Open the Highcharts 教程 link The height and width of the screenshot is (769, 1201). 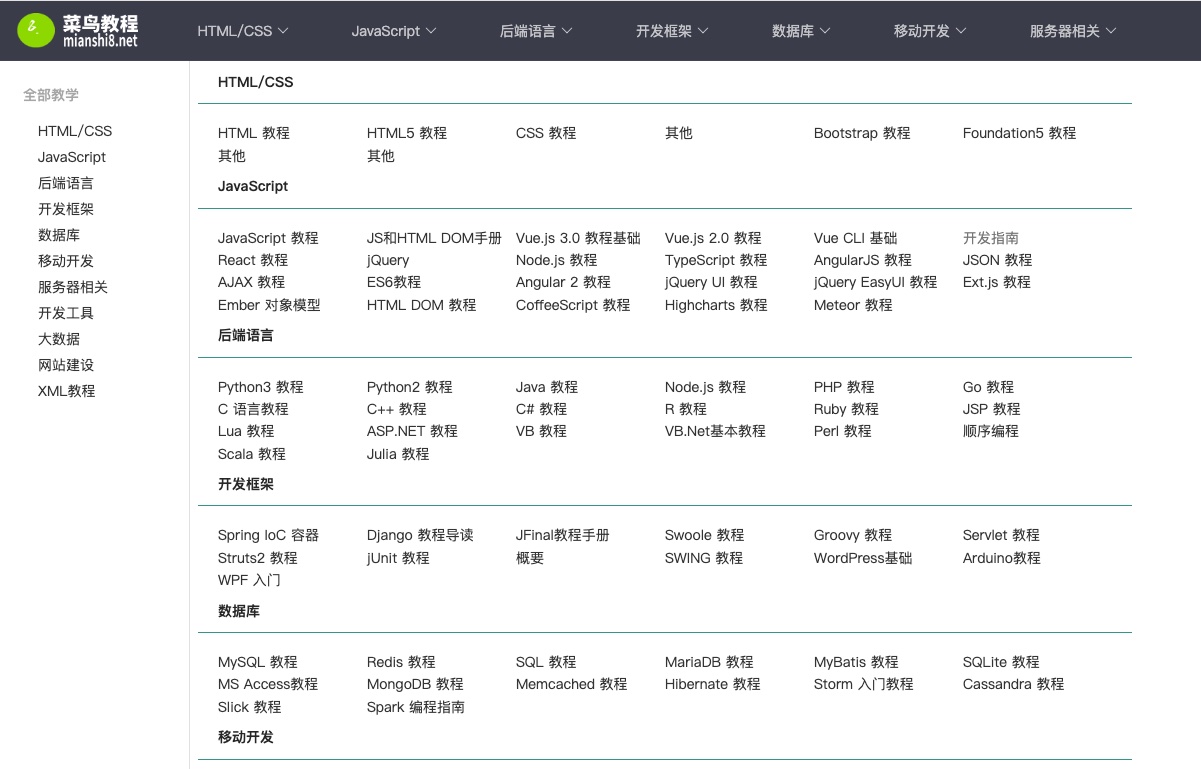[716, 305]
